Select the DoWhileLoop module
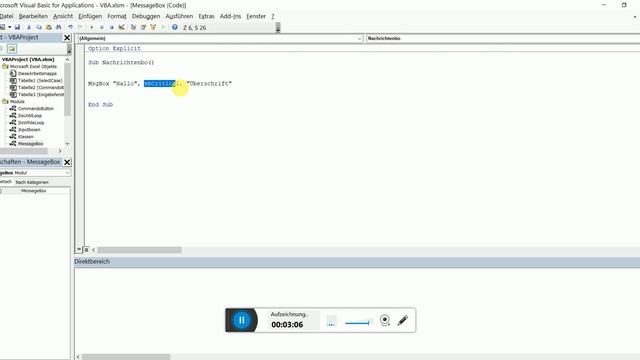Image resolution: width=640 pixels, height=360 pixels. pyautogui.click(x=31, y=122)
